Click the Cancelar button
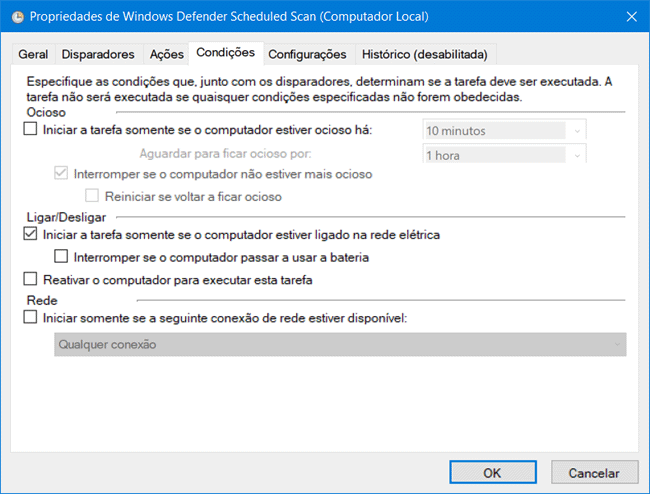650x494 pixels. [x=594, y=472]
